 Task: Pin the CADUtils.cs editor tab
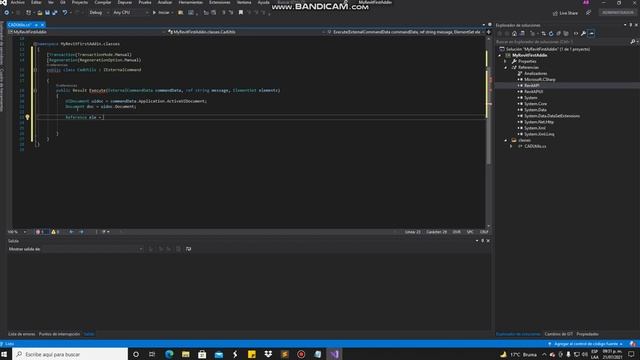[x=36, y=25]
